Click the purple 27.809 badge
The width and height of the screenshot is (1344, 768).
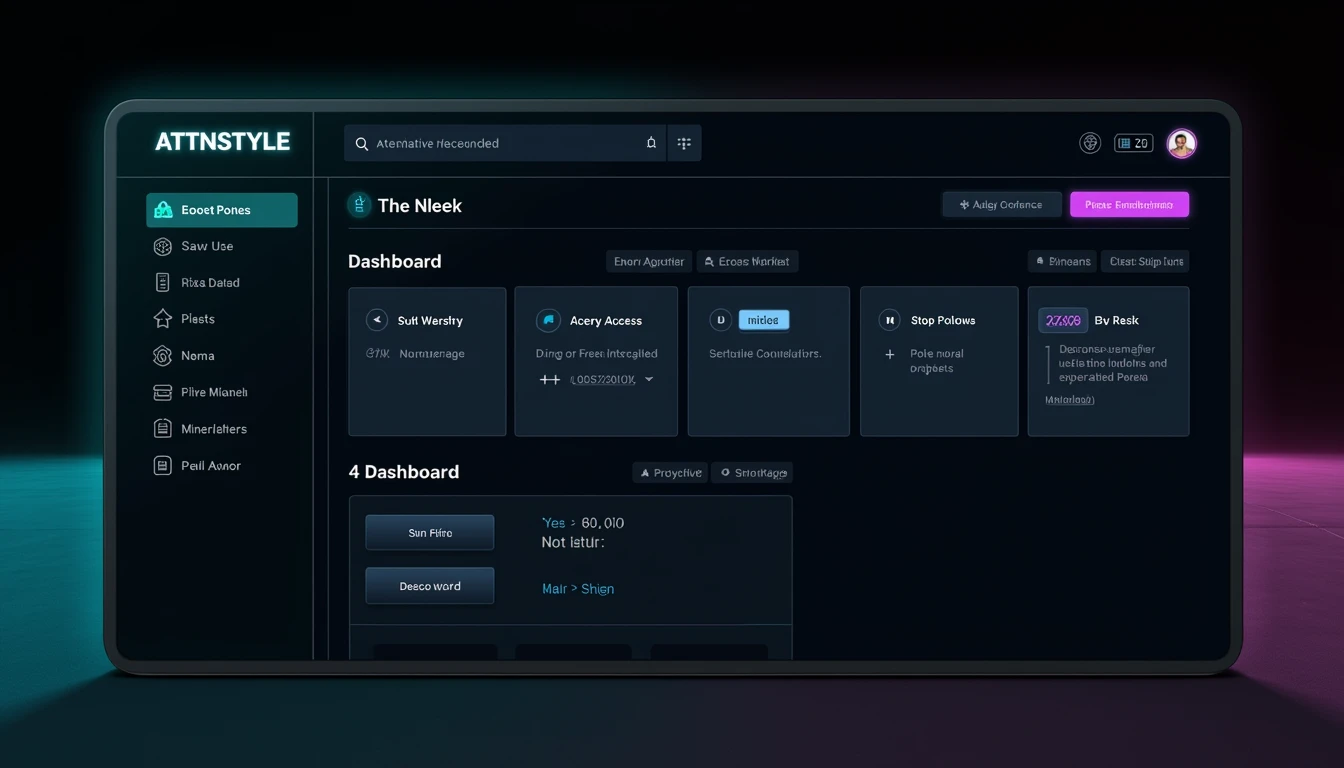pyautogui.click(x=1063, y=320)
